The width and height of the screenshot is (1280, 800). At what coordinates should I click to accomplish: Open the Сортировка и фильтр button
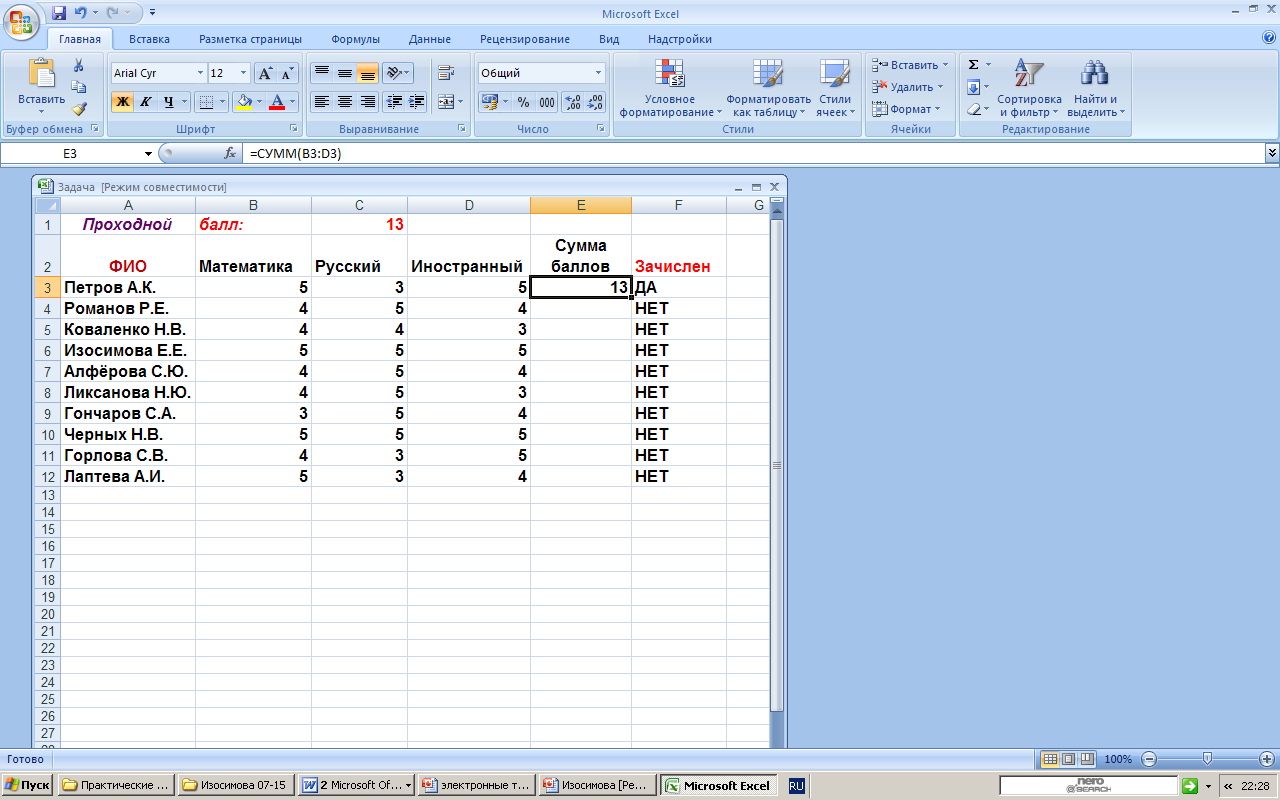click(1028, 89)
